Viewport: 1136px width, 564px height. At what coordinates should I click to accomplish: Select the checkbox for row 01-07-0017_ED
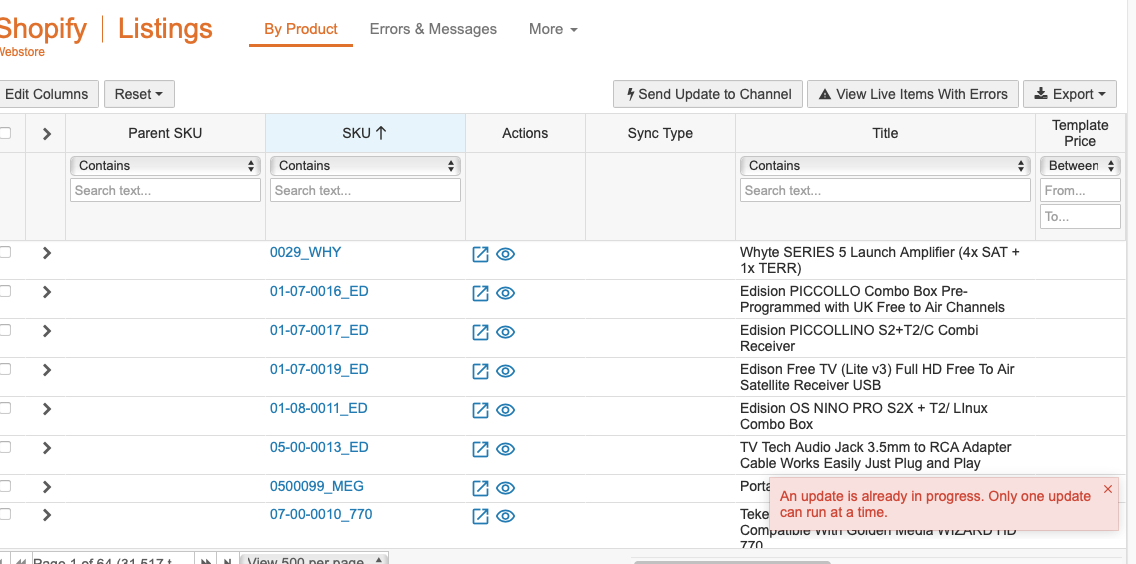tap(5, 331)
